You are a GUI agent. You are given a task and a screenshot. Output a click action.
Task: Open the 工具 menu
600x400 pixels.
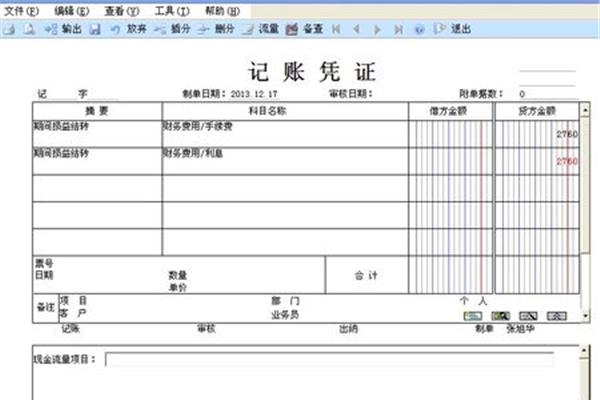click(x=172, y=11)
